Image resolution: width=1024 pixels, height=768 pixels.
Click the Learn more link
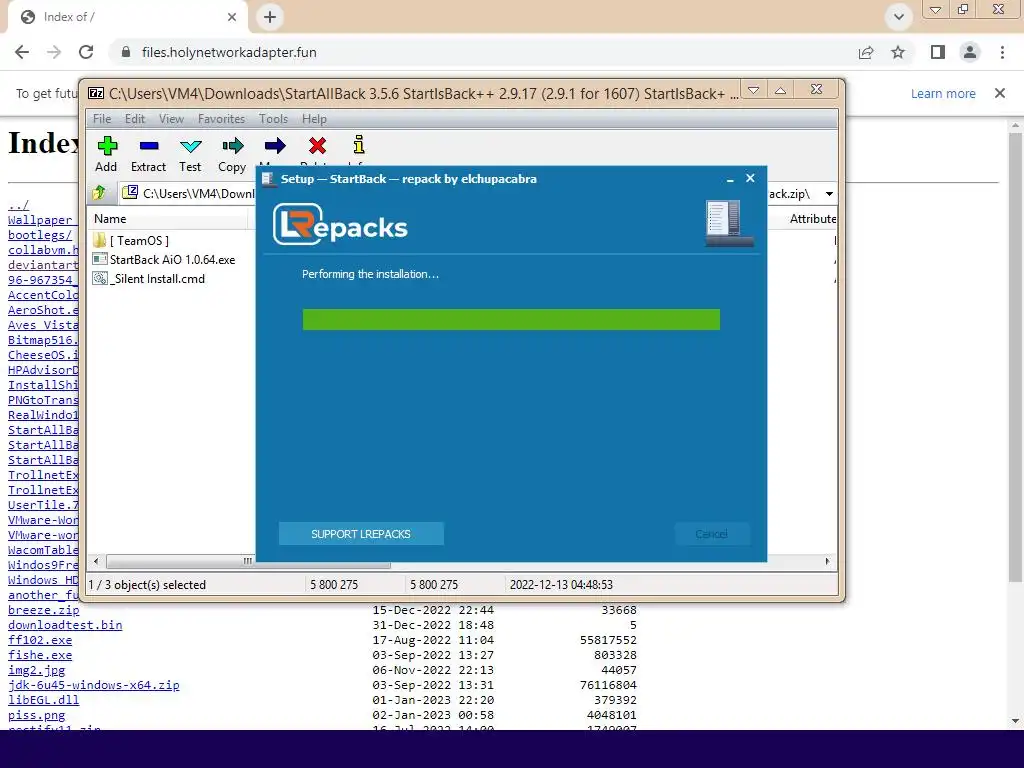pos(943,93)
